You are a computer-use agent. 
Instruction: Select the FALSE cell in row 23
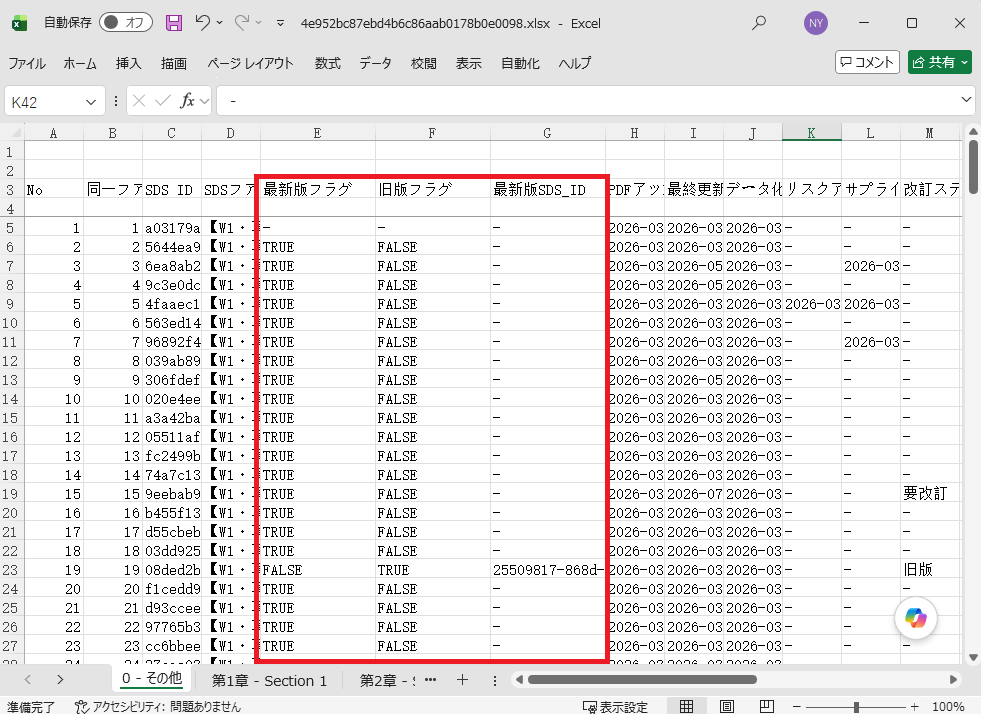pyautogui.click(x=318, y=570)
